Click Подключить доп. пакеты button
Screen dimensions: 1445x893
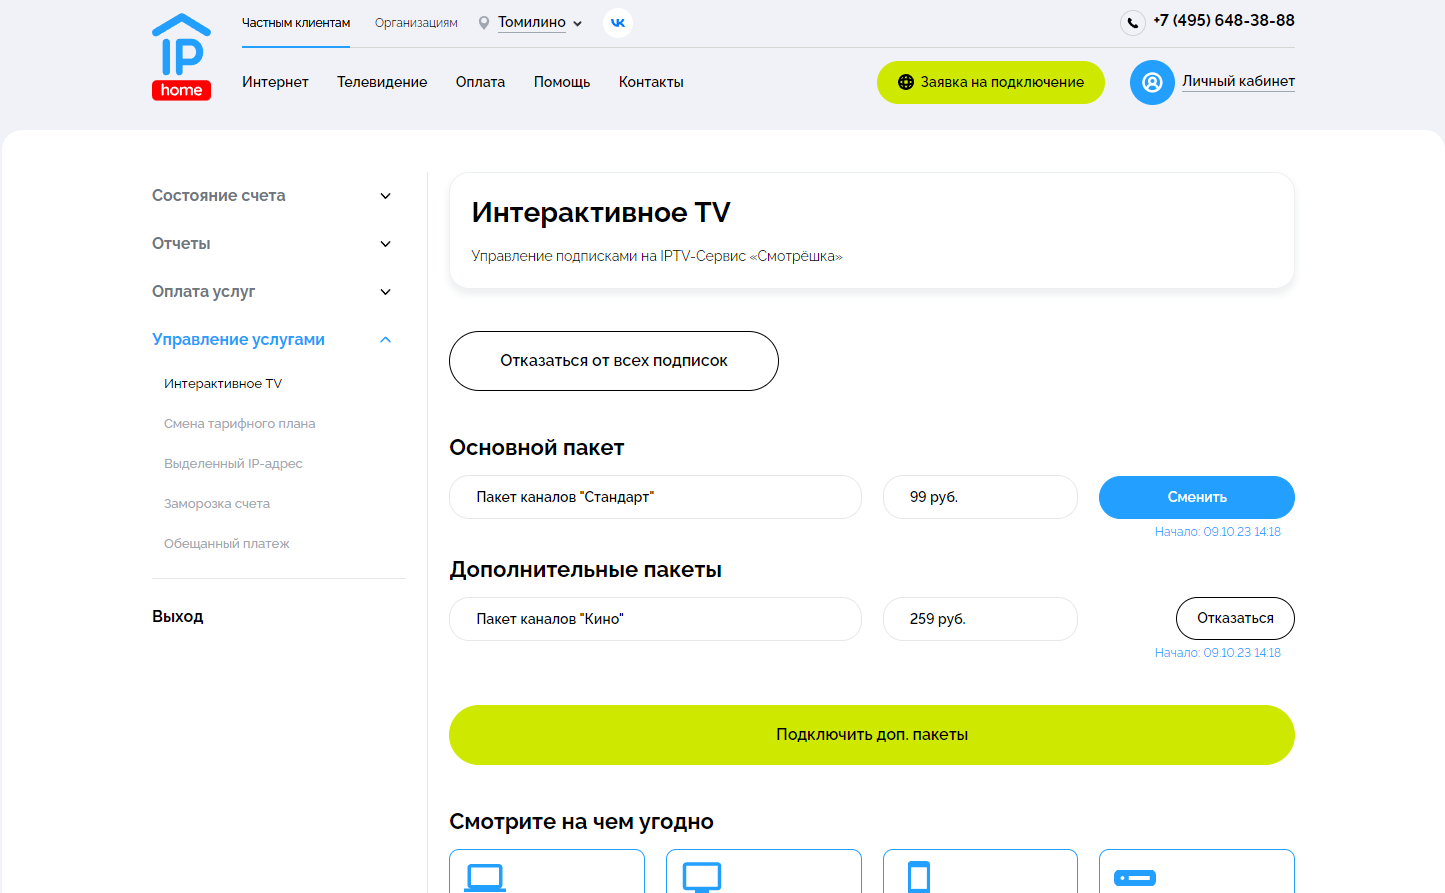[x=871, y=735]
